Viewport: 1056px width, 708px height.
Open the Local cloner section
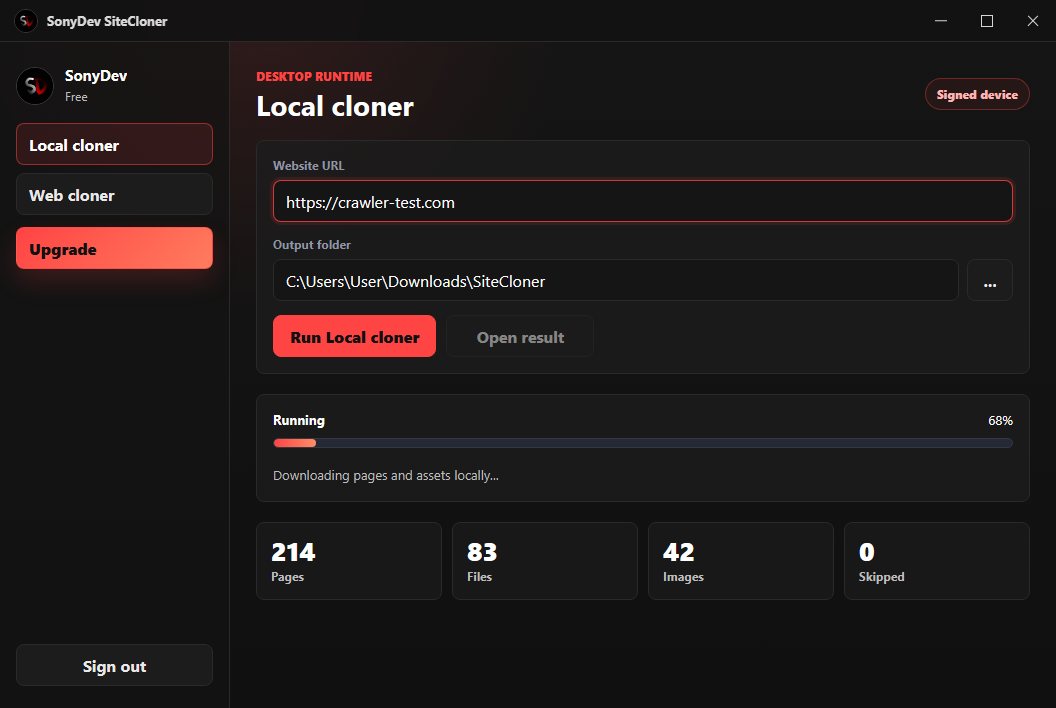tap(114, 144)
